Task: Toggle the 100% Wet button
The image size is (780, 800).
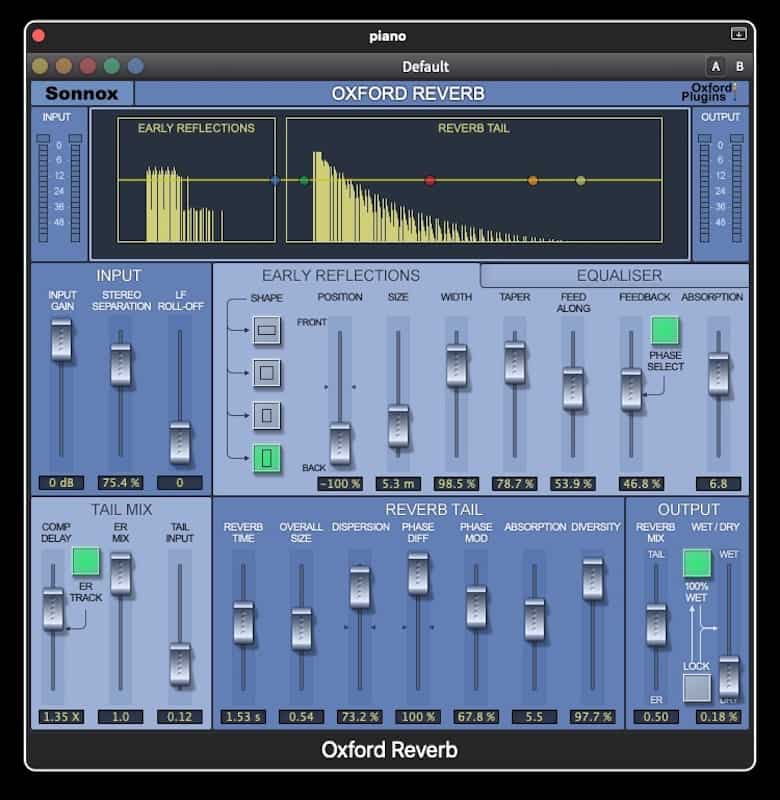Action: click(697, 563)
